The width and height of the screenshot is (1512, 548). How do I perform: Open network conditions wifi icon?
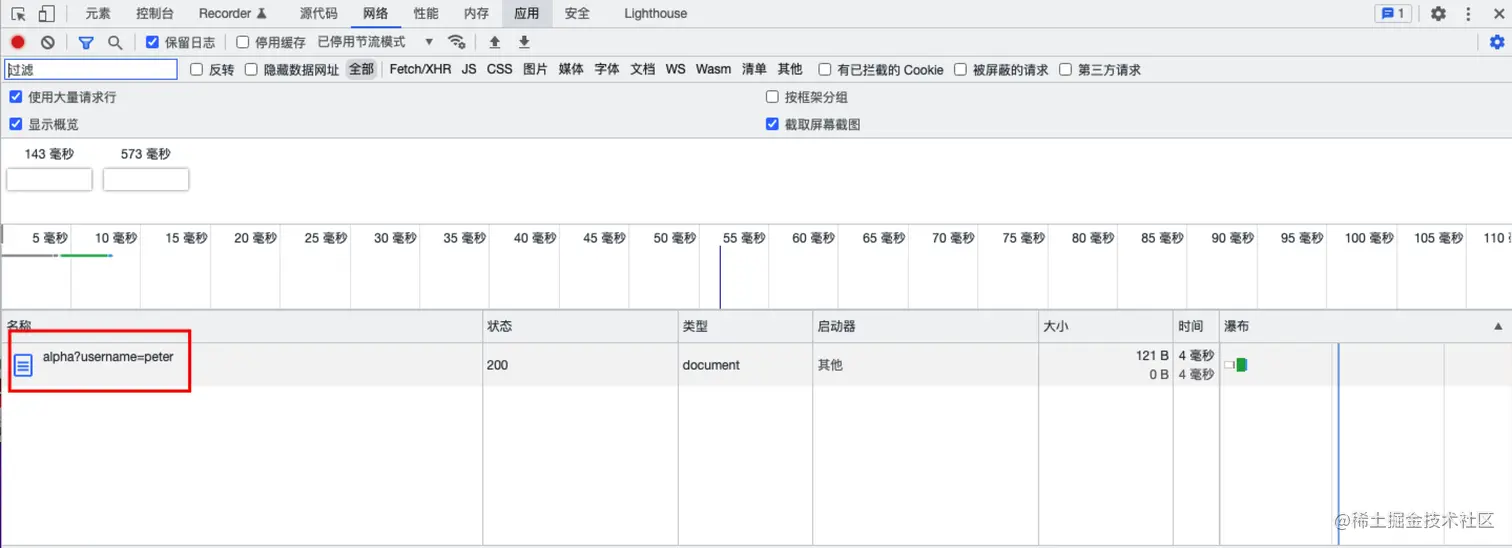457,42
